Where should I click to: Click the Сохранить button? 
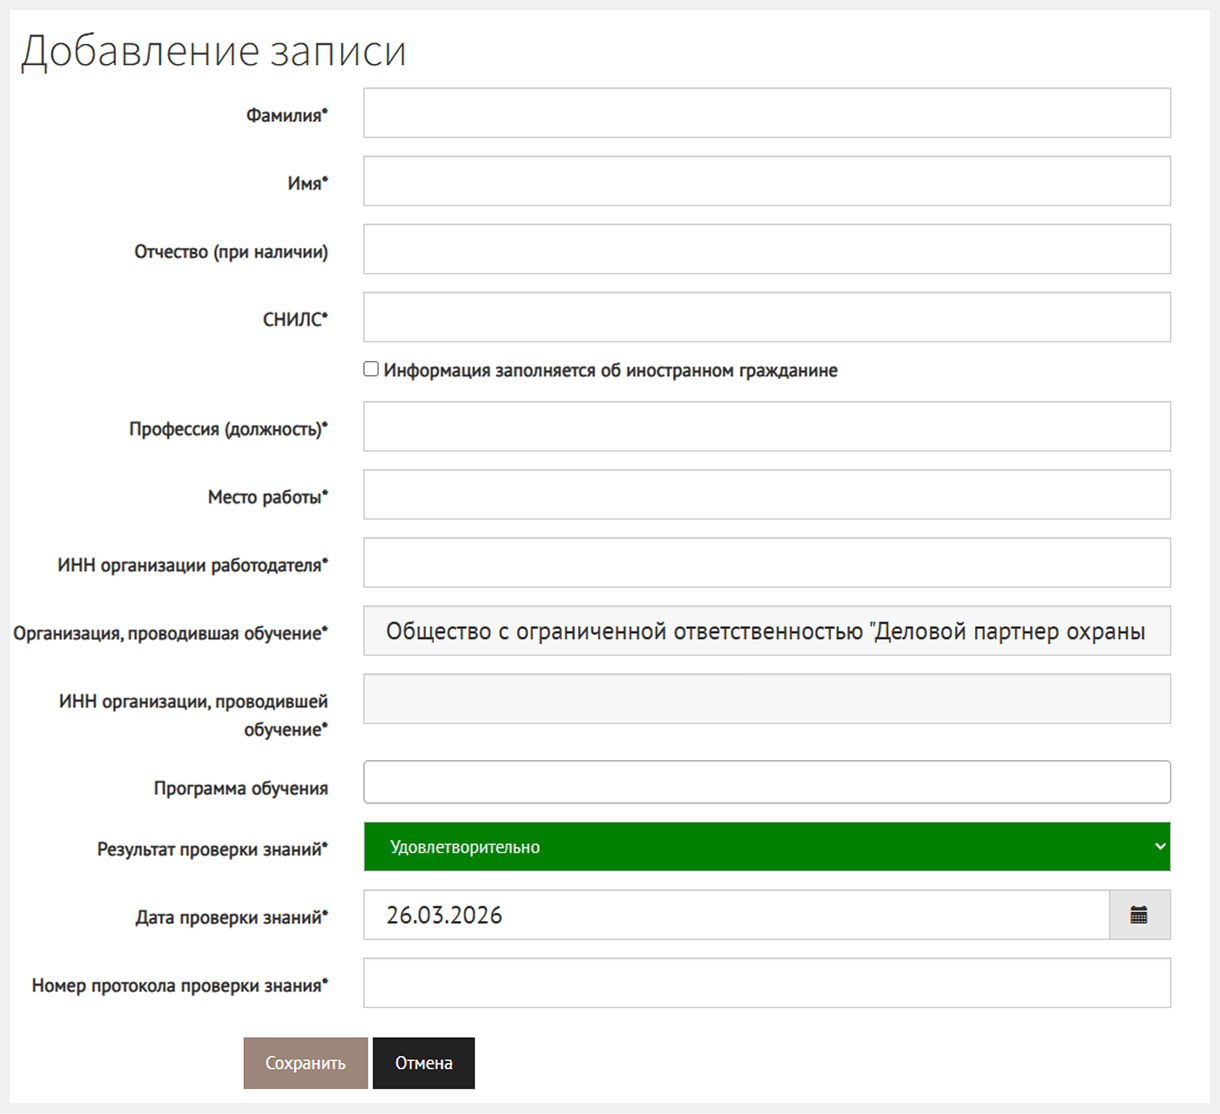tap(305, 1063)
